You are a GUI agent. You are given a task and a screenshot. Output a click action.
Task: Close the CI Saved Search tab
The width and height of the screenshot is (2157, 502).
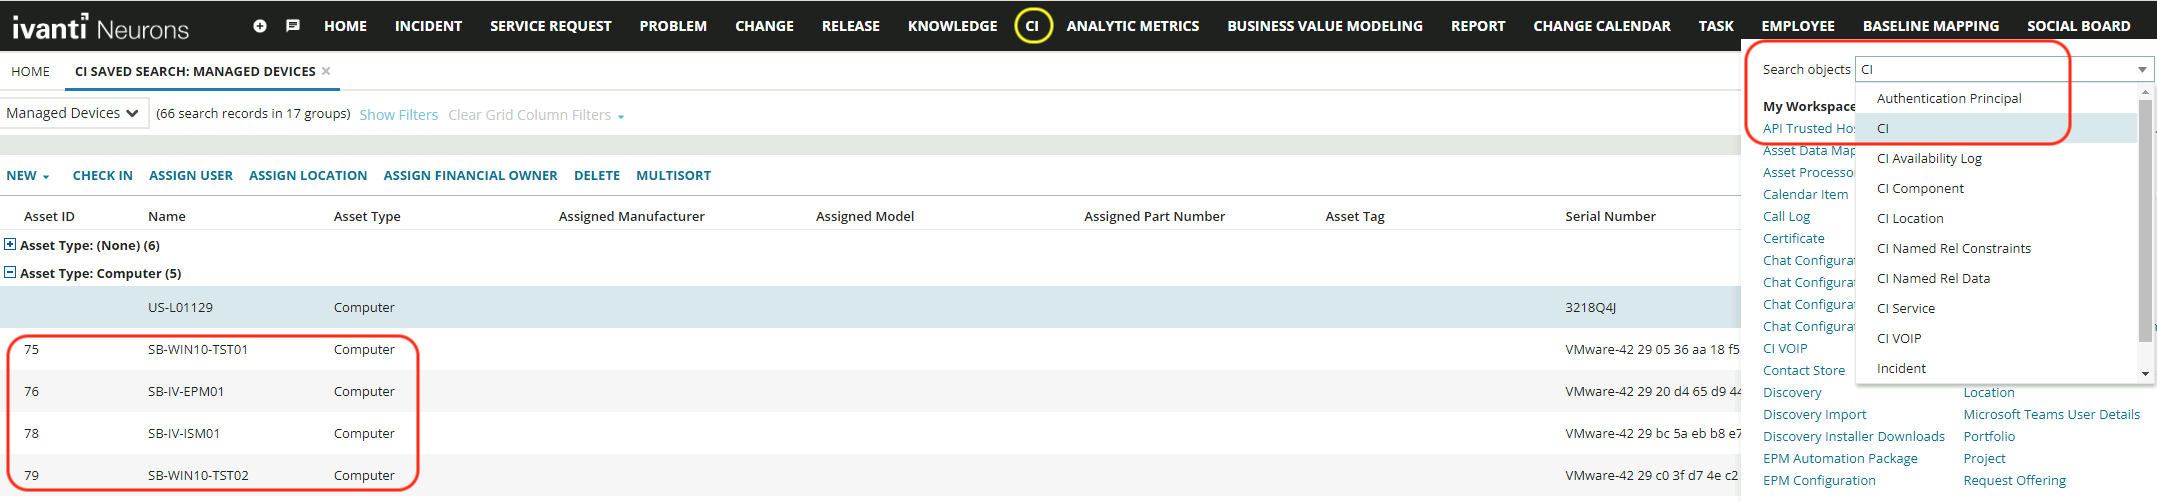click(326, 71)
